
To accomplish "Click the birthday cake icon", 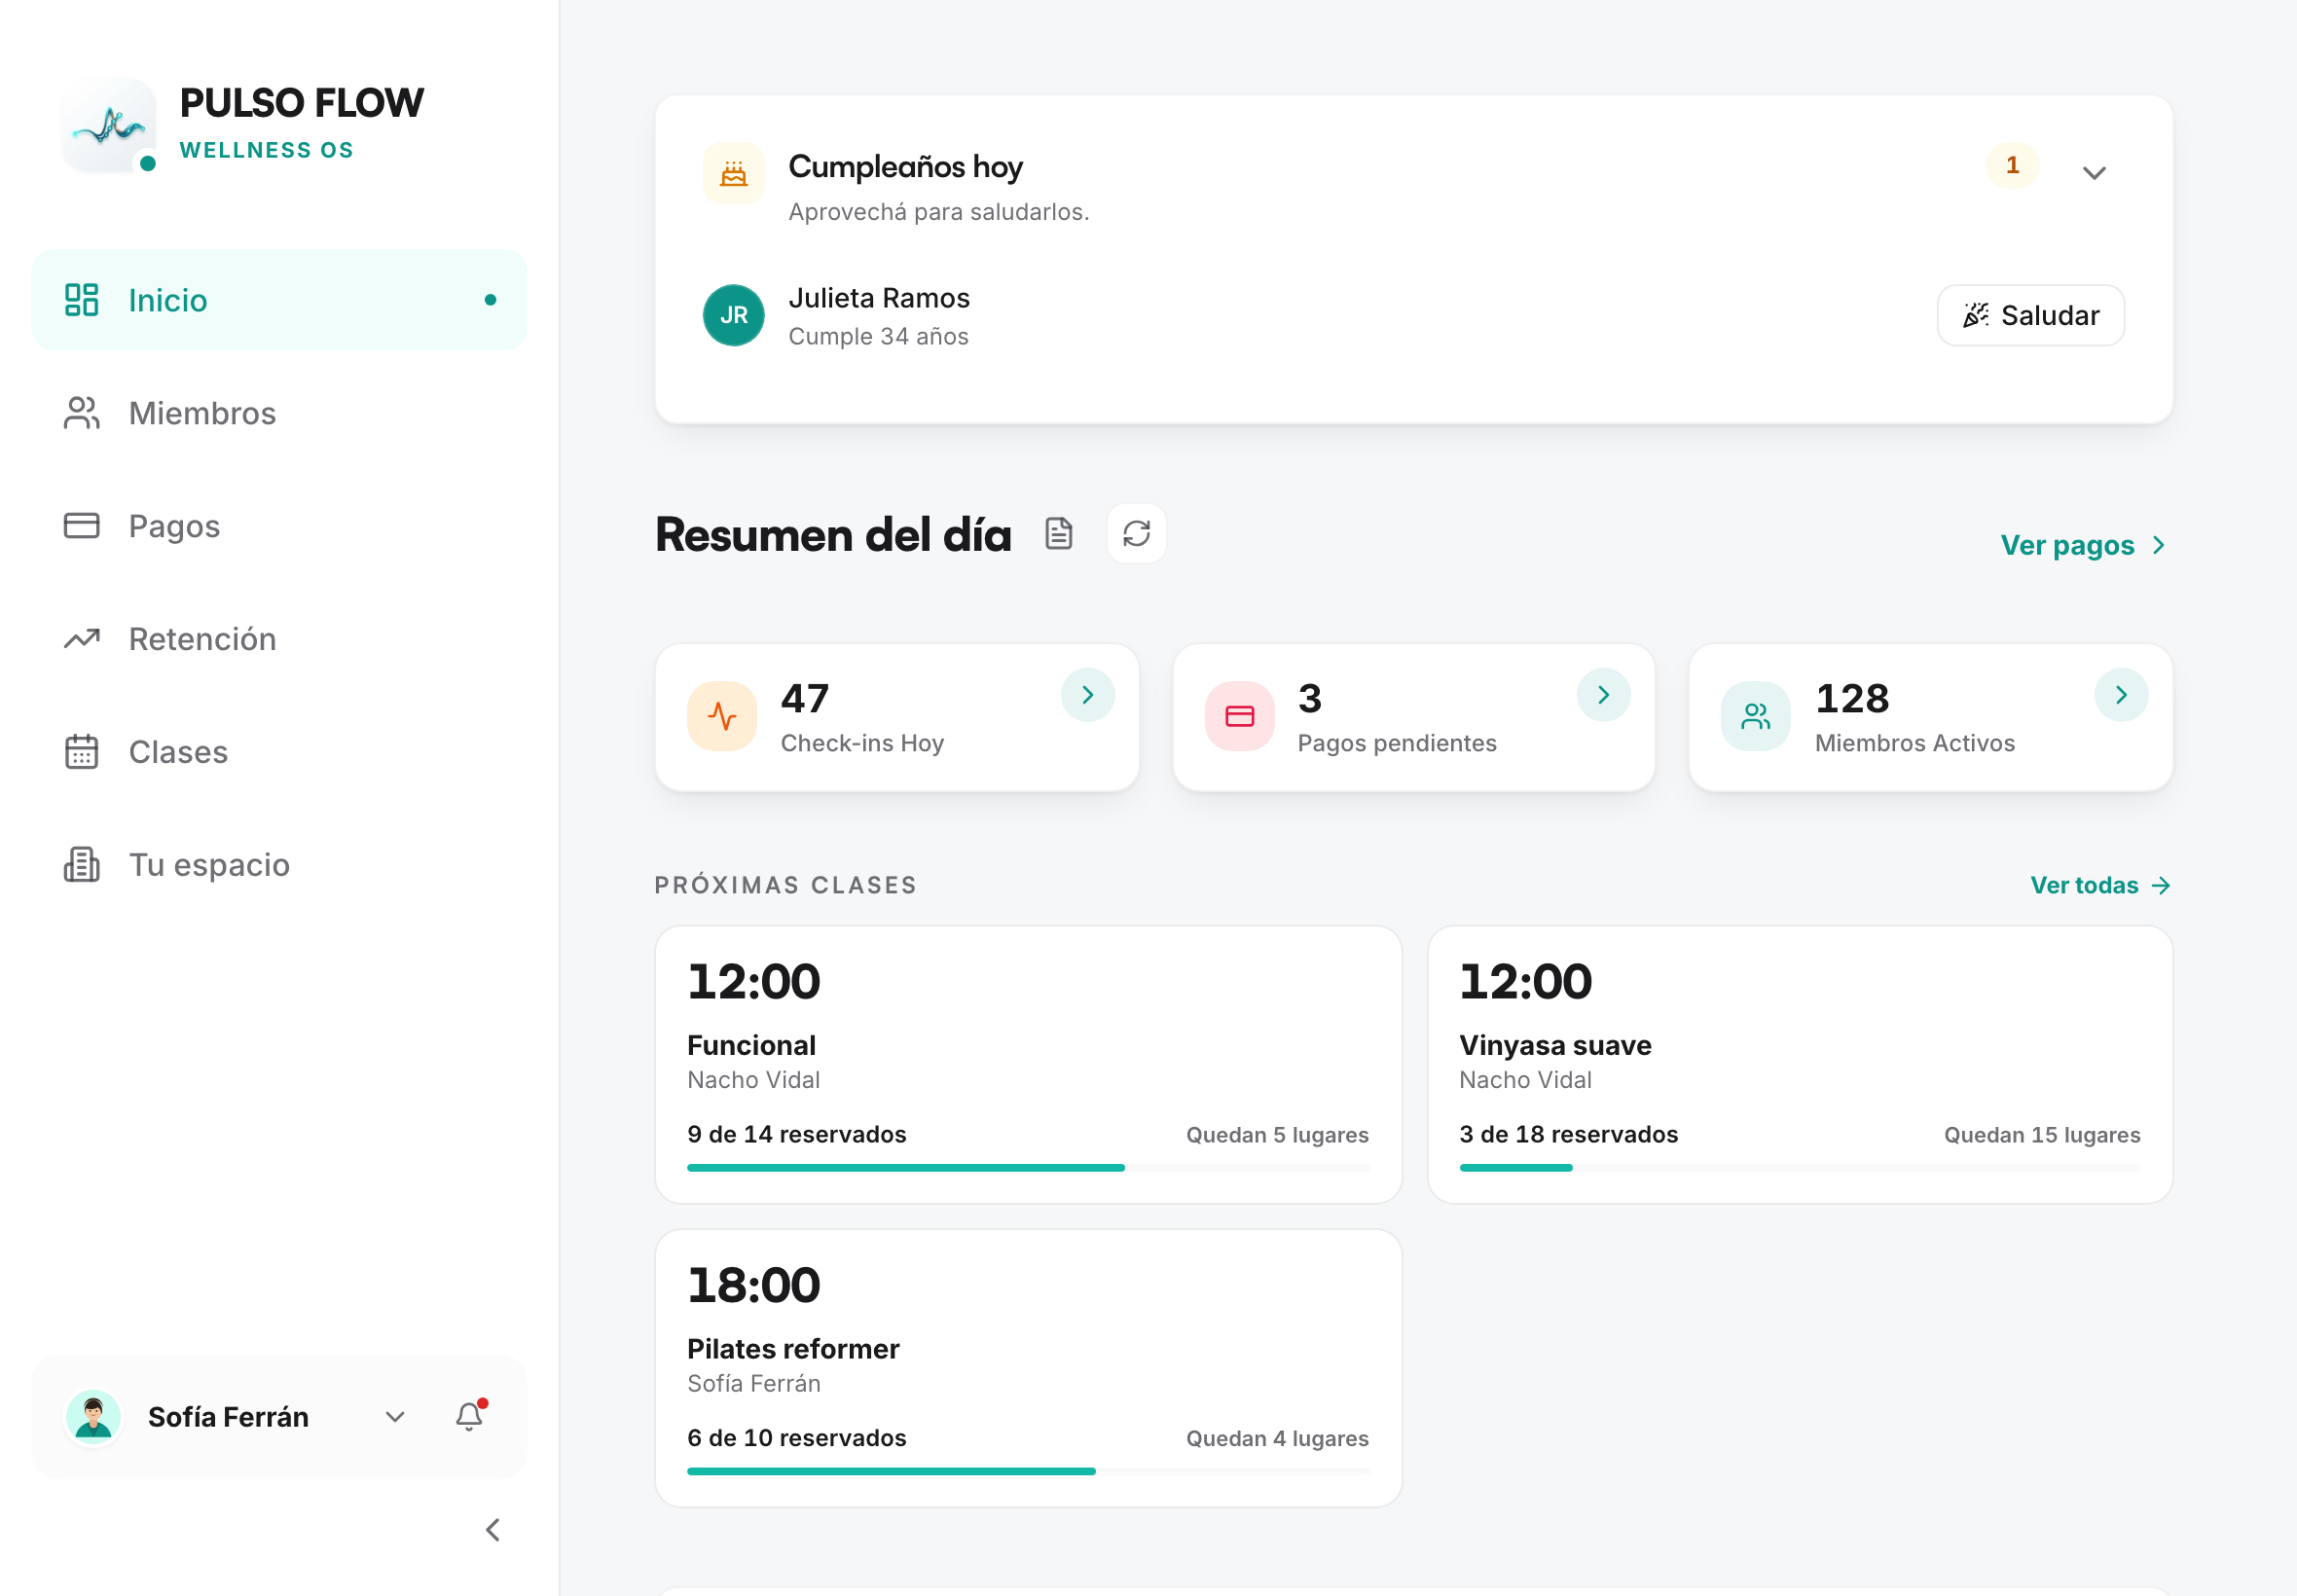I will click(733, 173).
